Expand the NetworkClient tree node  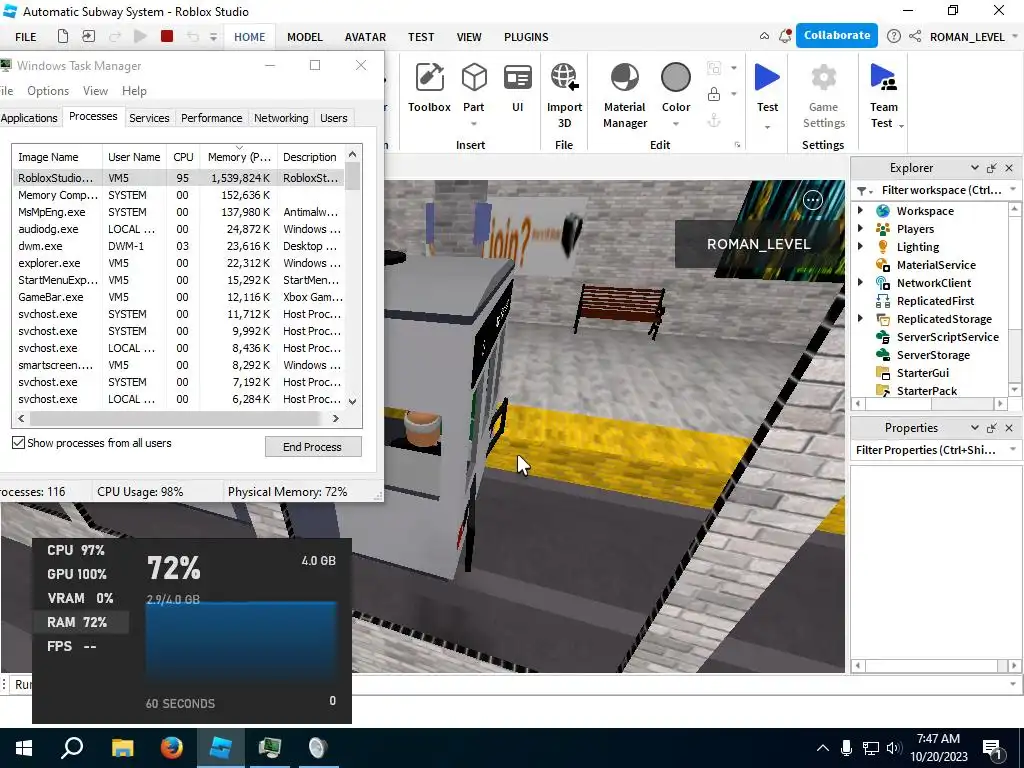(x=861, y=282)
